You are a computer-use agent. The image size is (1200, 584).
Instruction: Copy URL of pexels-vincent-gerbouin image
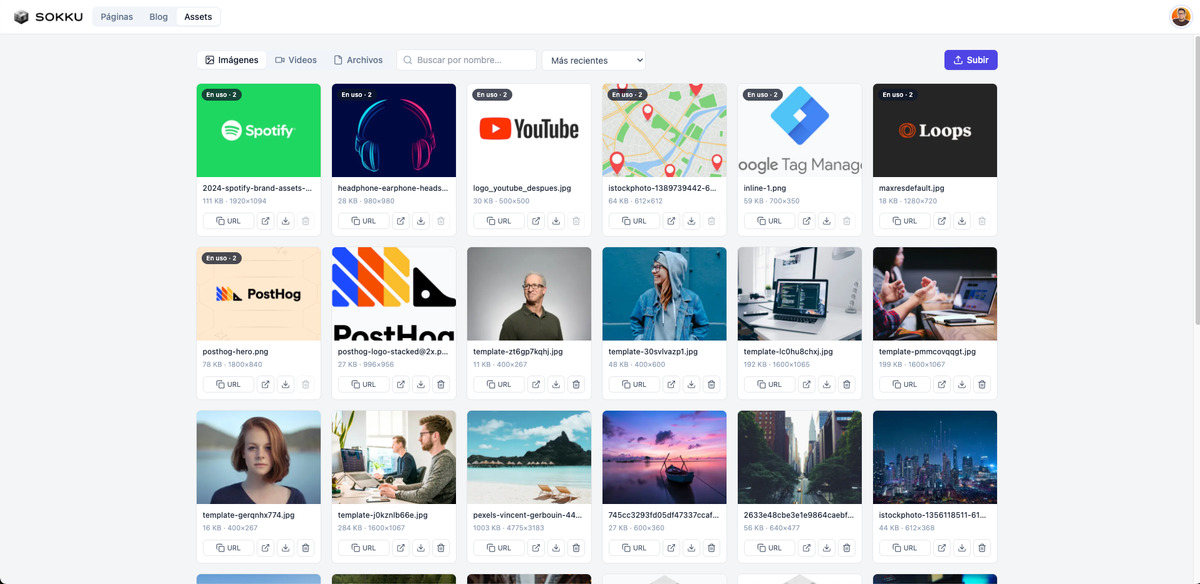498,548
